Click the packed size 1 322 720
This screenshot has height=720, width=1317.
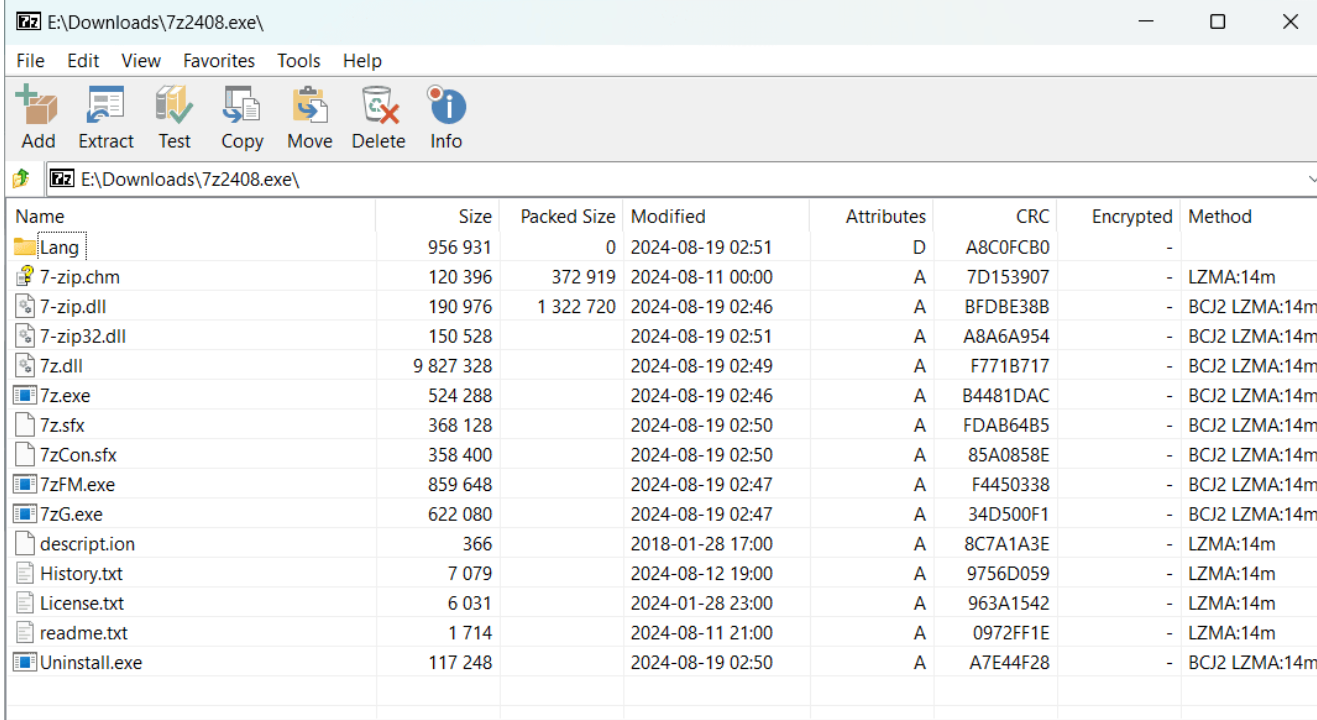pyautogui.click(x=576, y=307)
